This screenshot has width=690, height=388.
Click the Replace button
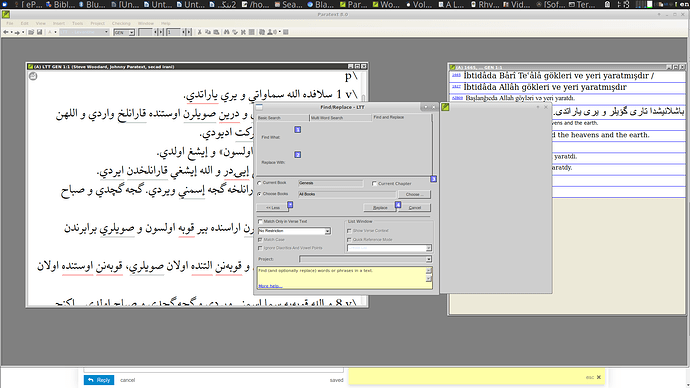tap(380, 208)
